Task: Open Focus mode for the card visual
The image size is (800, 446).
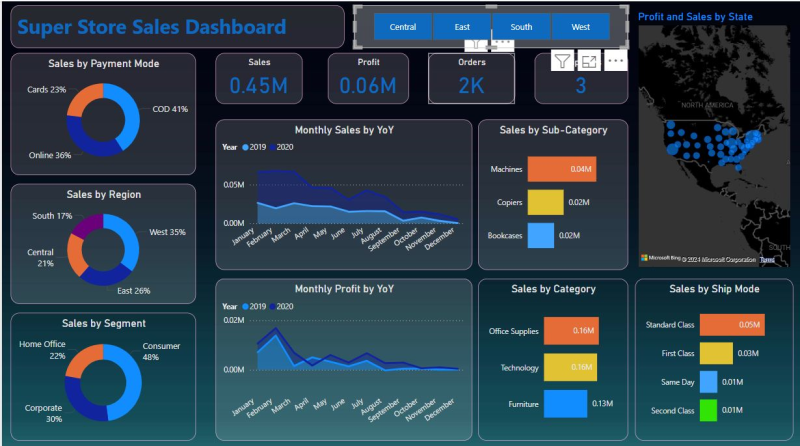Action: (x=589, y=62)
